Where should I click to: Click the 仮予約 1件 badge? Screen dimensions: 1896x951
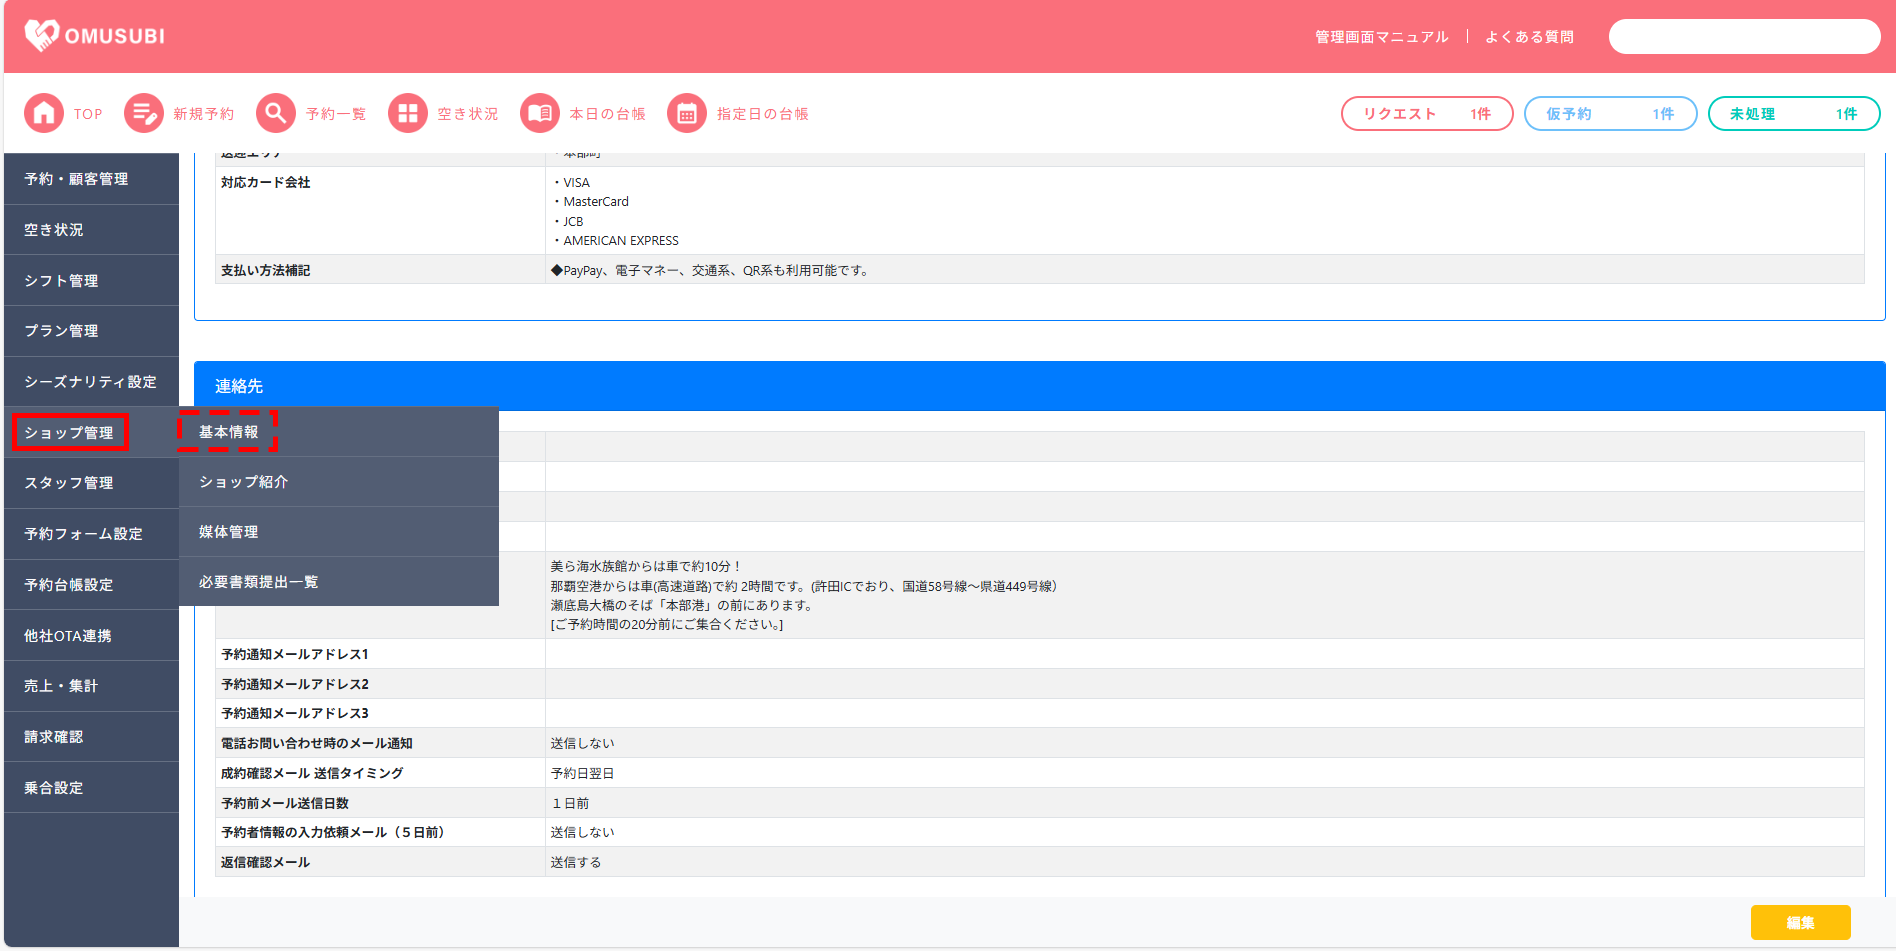pyautogui.click(x=1610, y=114)
